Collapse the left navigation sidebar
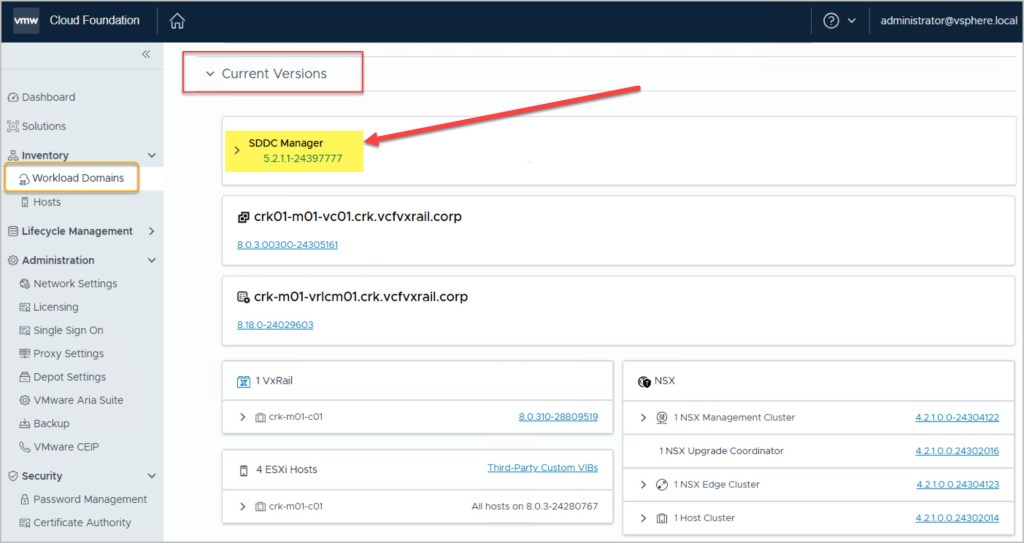The width and height of the screenshot is (1024, 543). click(146, 54)
